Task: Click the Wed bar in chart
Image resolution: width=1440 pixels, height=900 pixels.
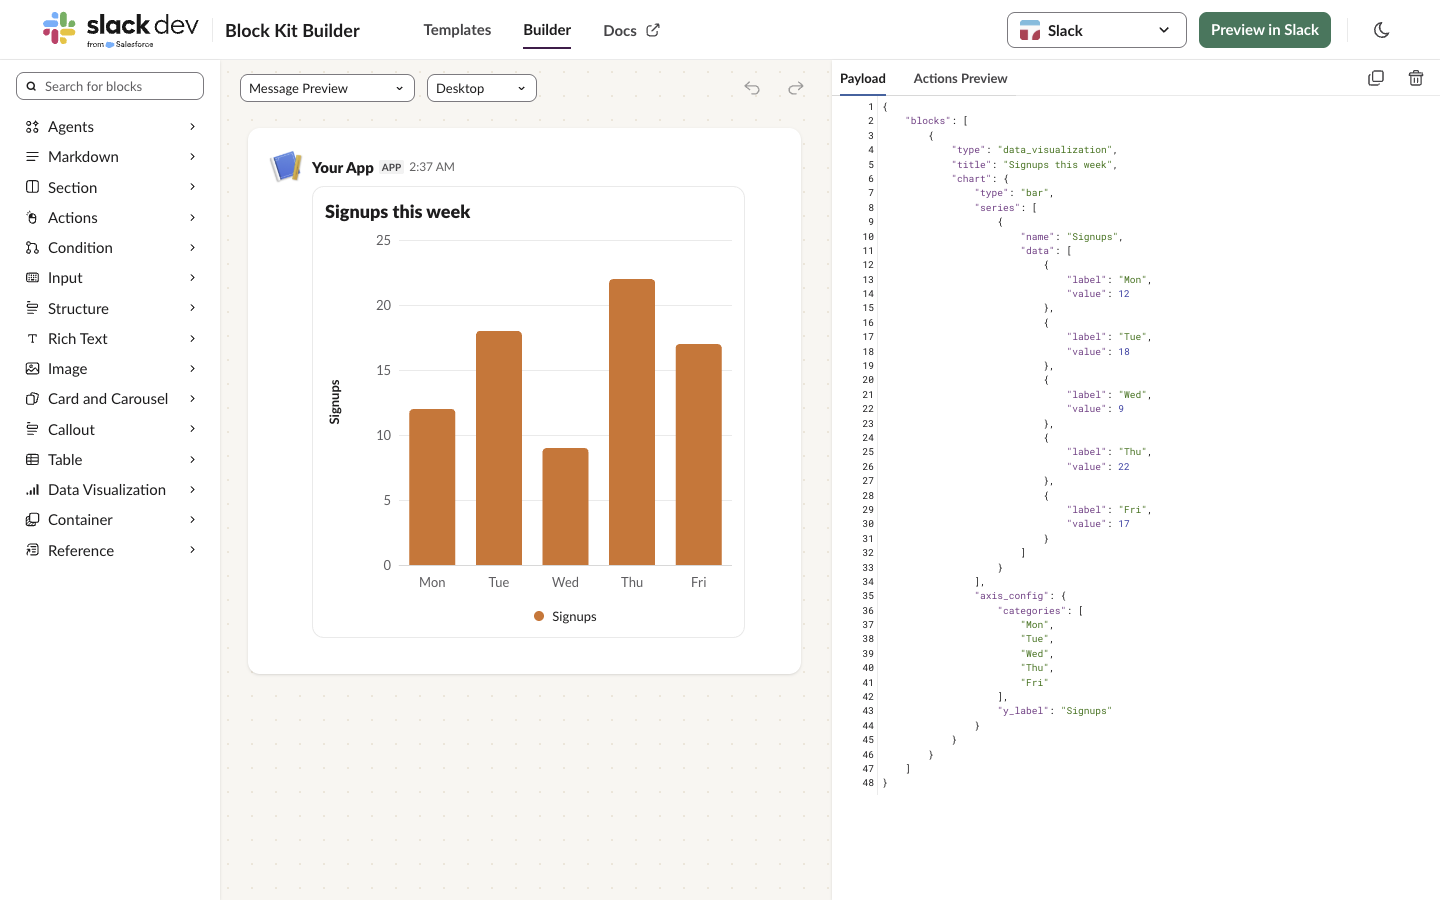Action: tap(565, 507)
